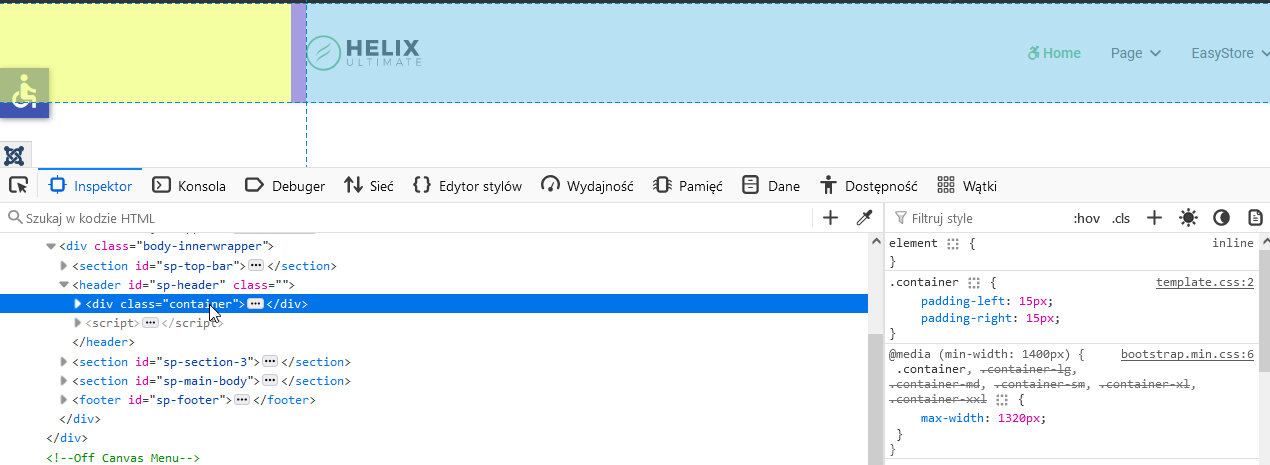Open the Home menu link

tap(1054, 53)
